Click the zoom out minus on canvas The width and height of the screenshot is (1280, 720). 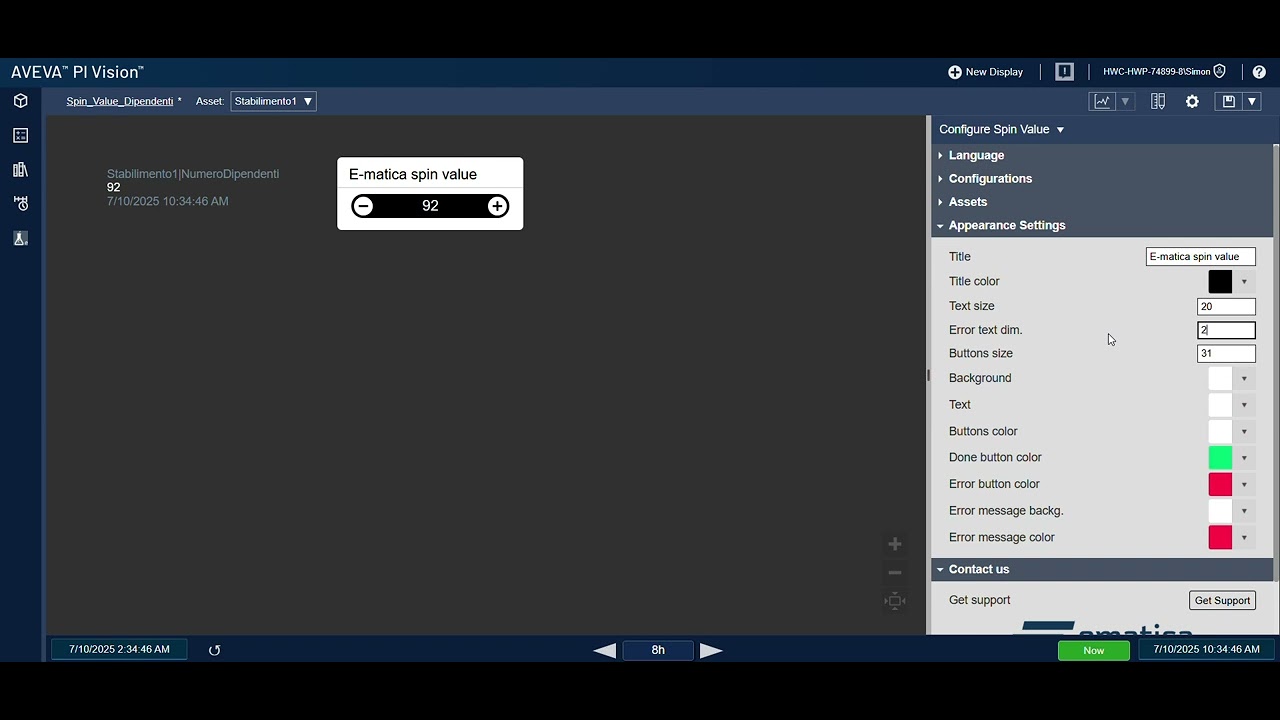pyautogui.click(x=895, y=573)
